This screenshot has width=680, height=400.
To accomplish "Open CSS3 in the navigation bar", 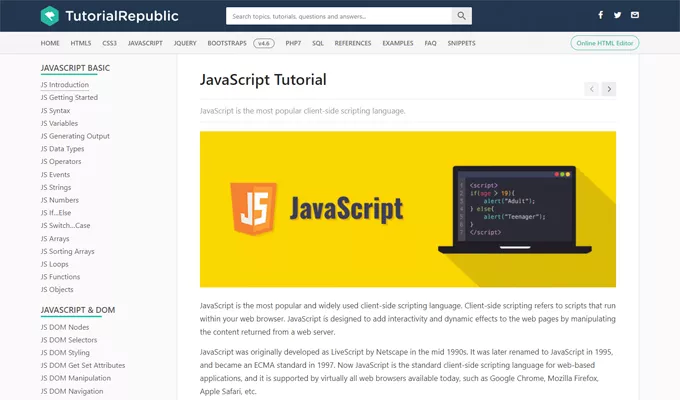I will click(x=109, y=43).
